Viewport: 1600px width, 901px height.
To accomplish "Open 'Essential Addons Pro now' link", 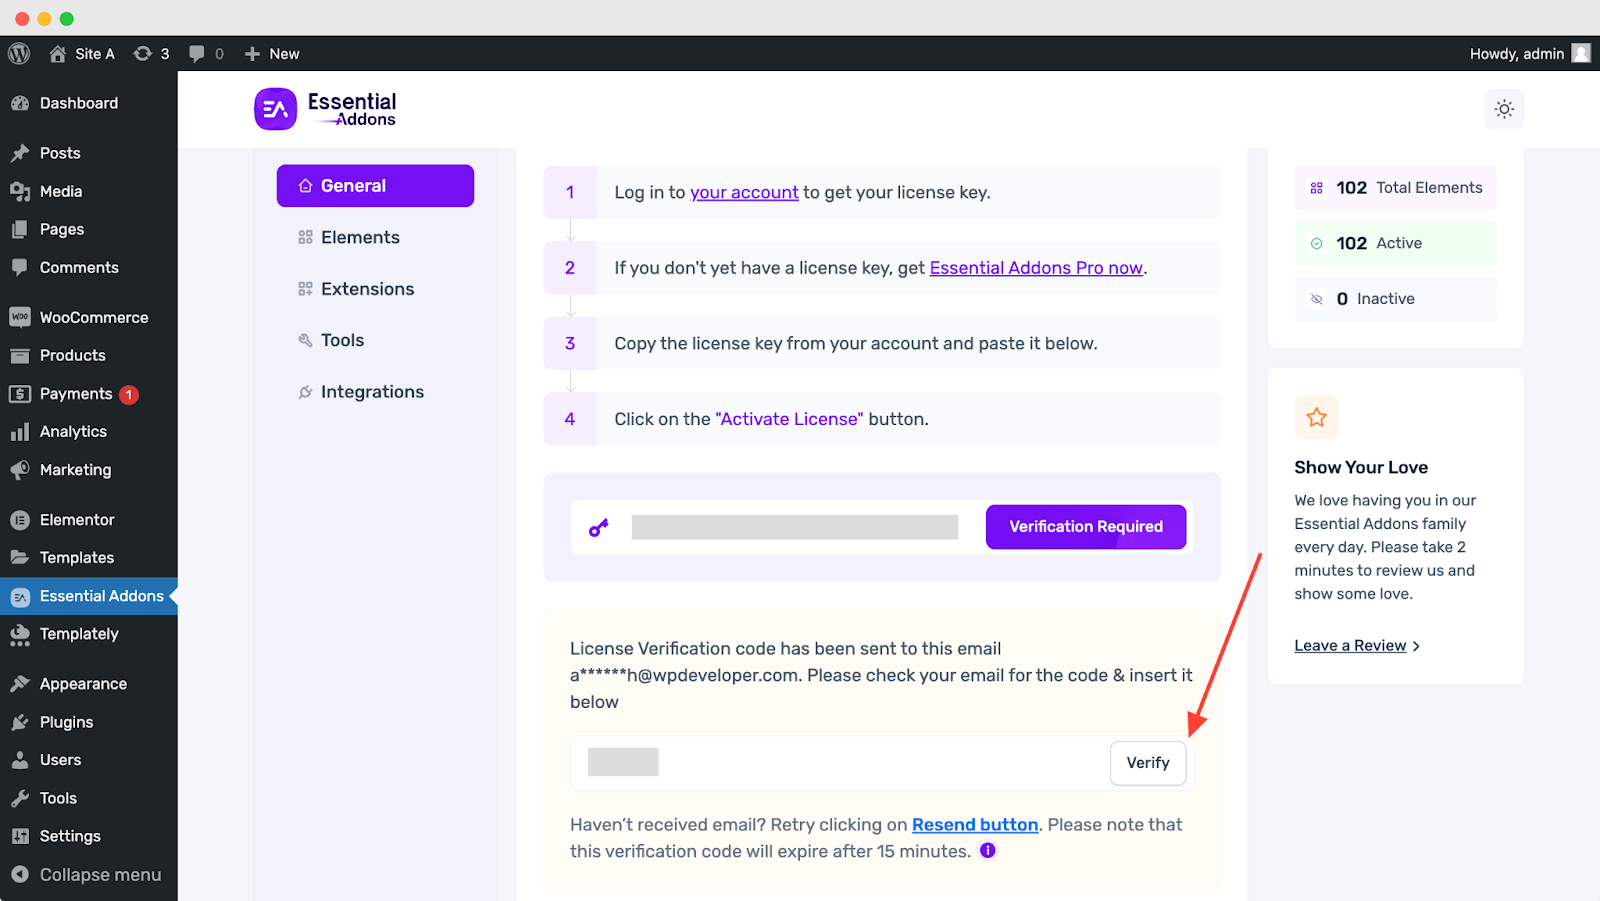I will (x=1036, y=268).
